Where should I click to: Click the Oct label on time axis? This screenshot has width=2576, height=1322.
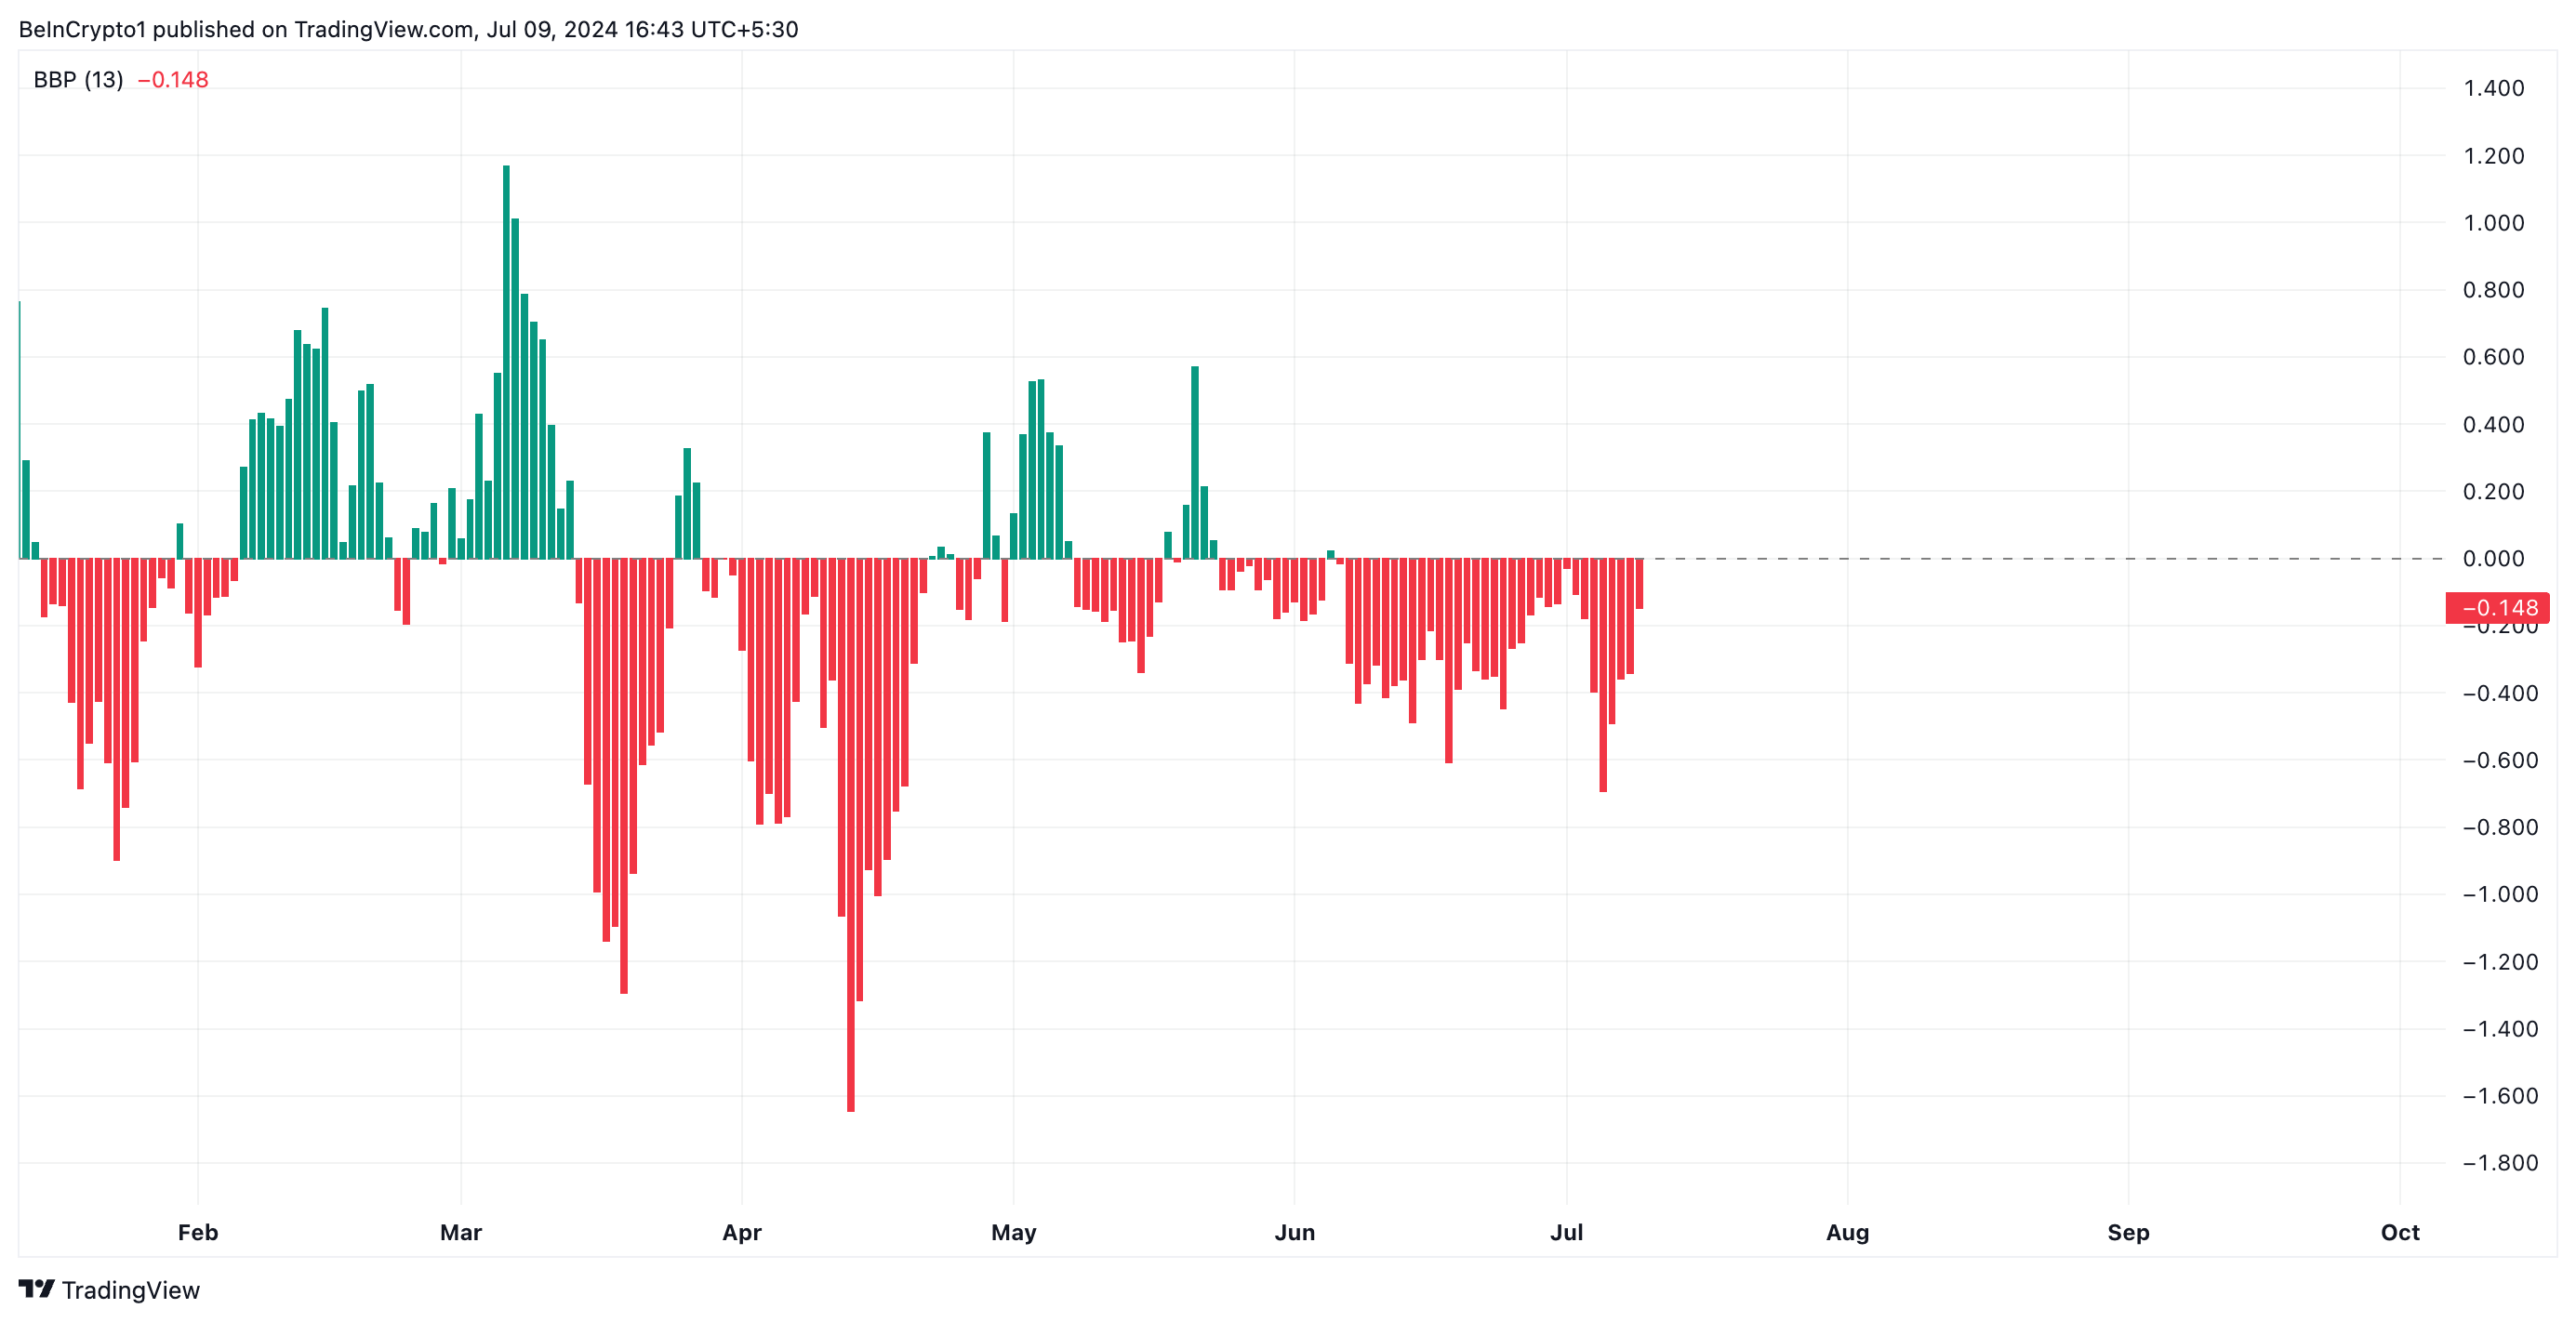(x=2400, y=1232)
